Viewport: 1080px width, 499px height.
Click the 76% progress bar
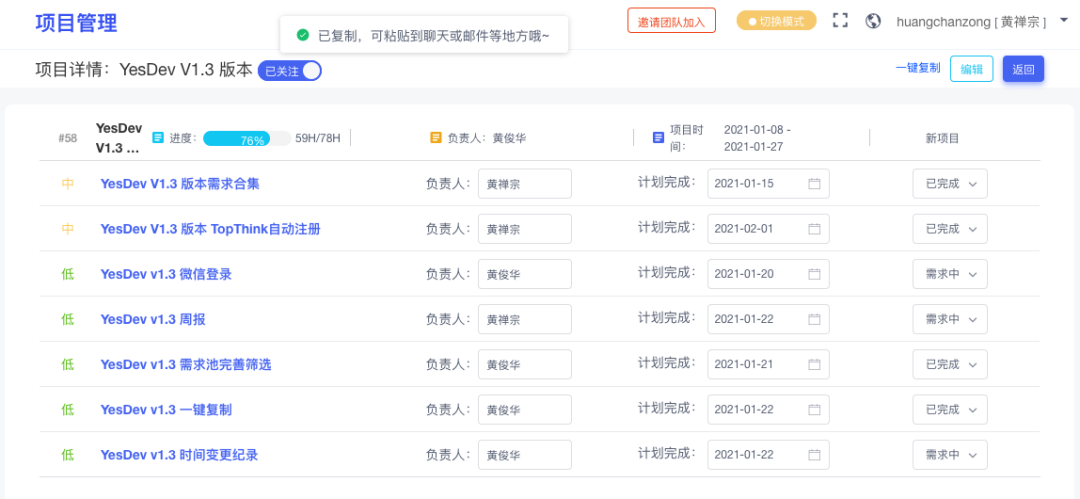pos(247,139)
